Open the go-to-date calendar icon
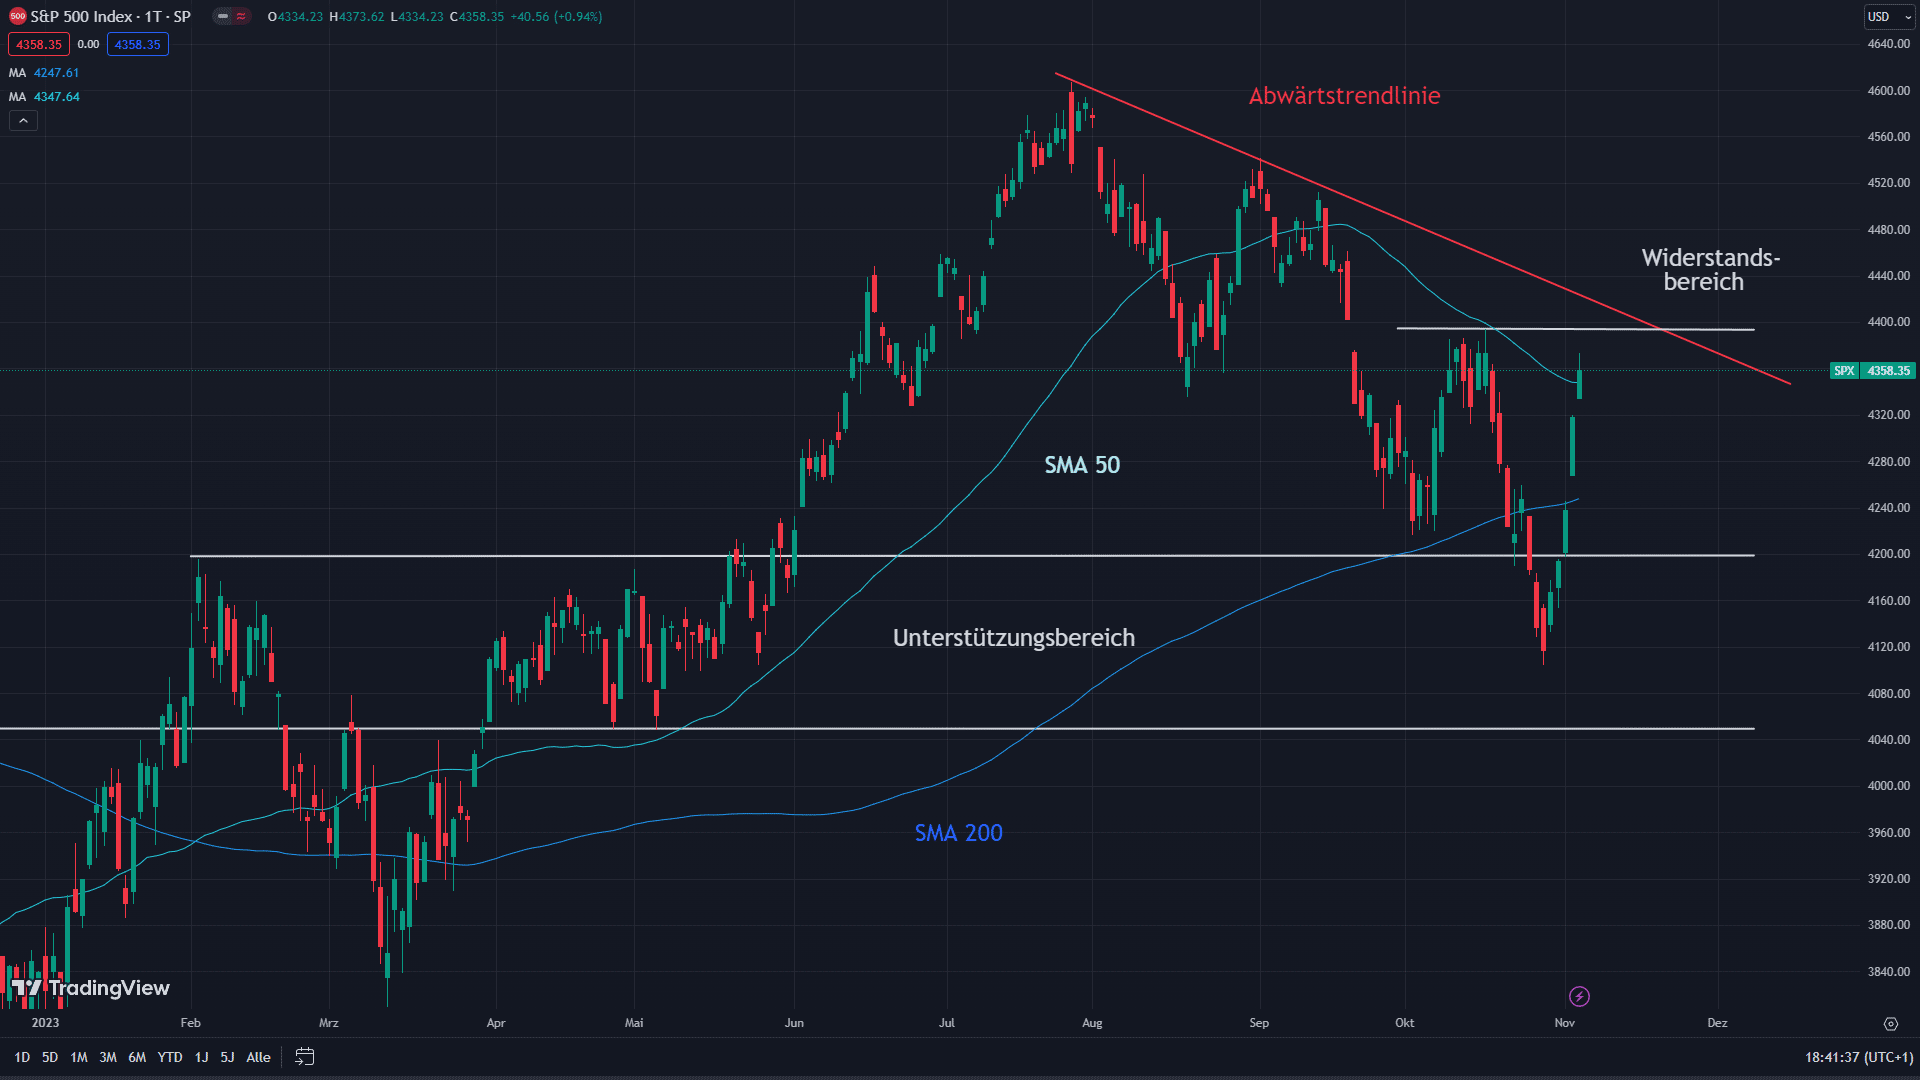Image resolution: width=1920 pixels, height=1080 pixels. (x=305, y=1057)
